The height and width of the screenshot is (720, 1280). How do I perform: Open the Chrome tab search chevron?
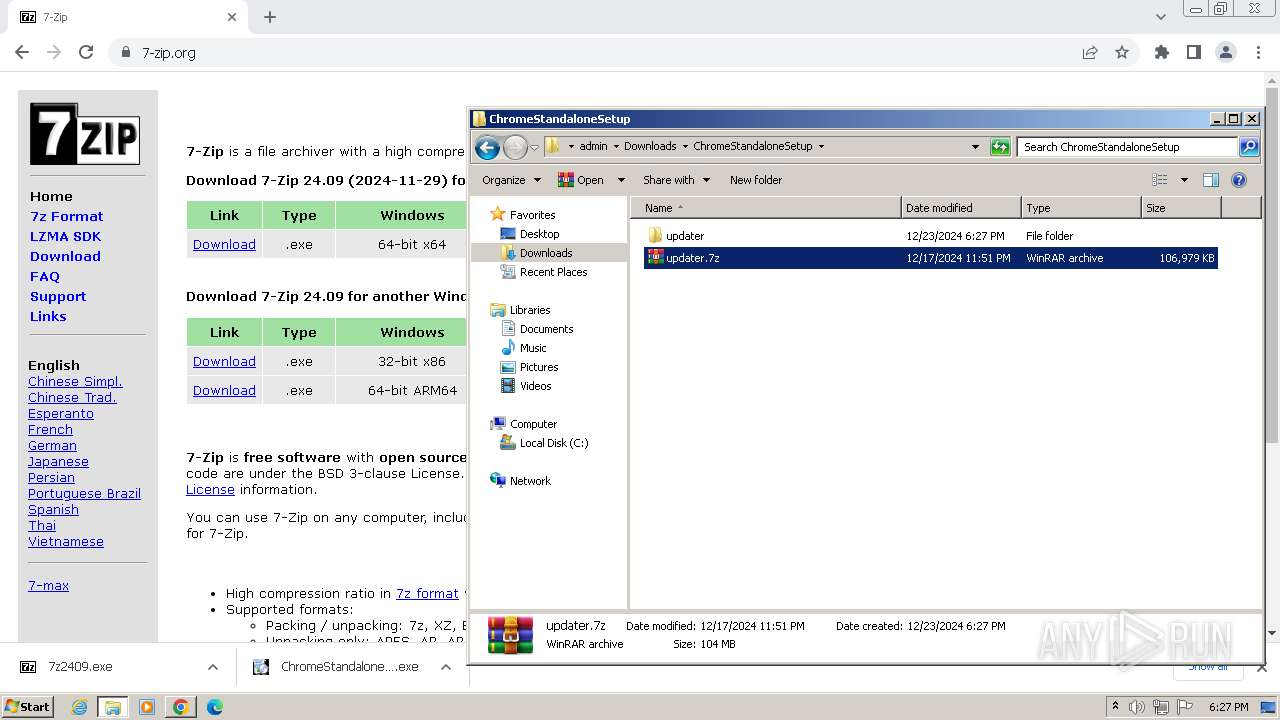(x=1160, y=17)
